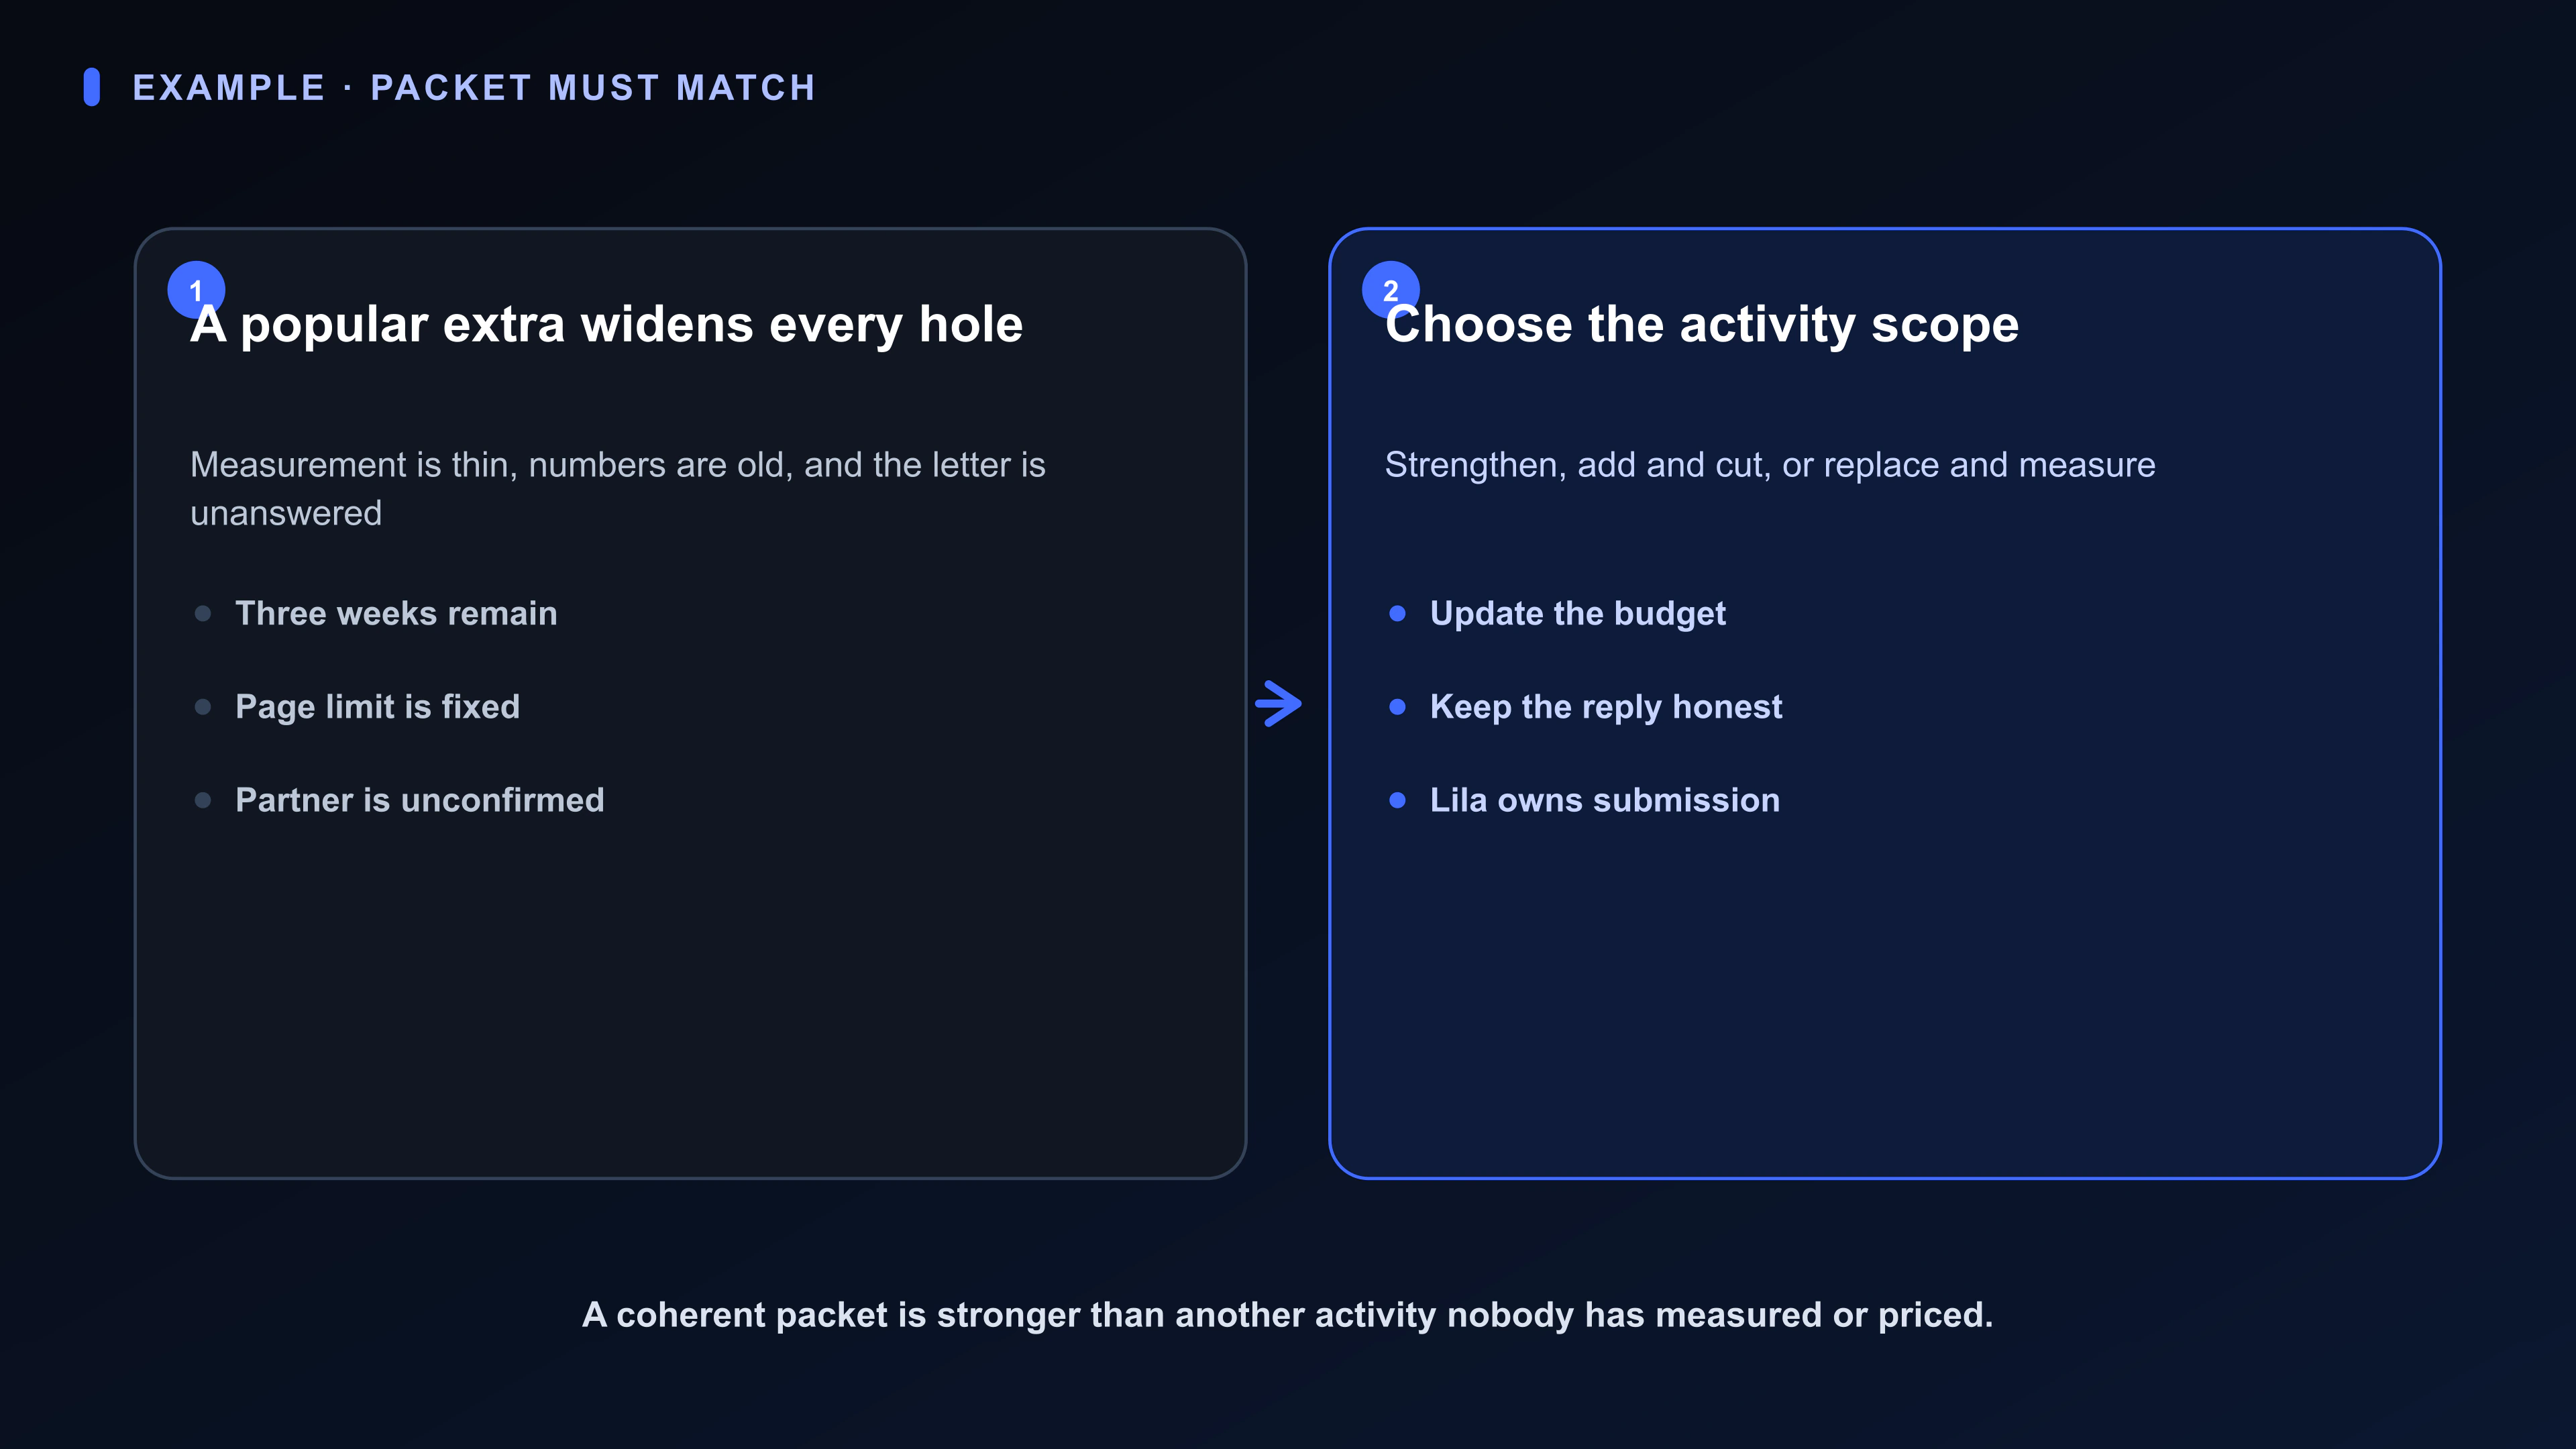Select the heading 'A popular extra widens every hole'
Image resolution: width=2576 pixels, height=1449 pixels.
click(x=606, y=325)
